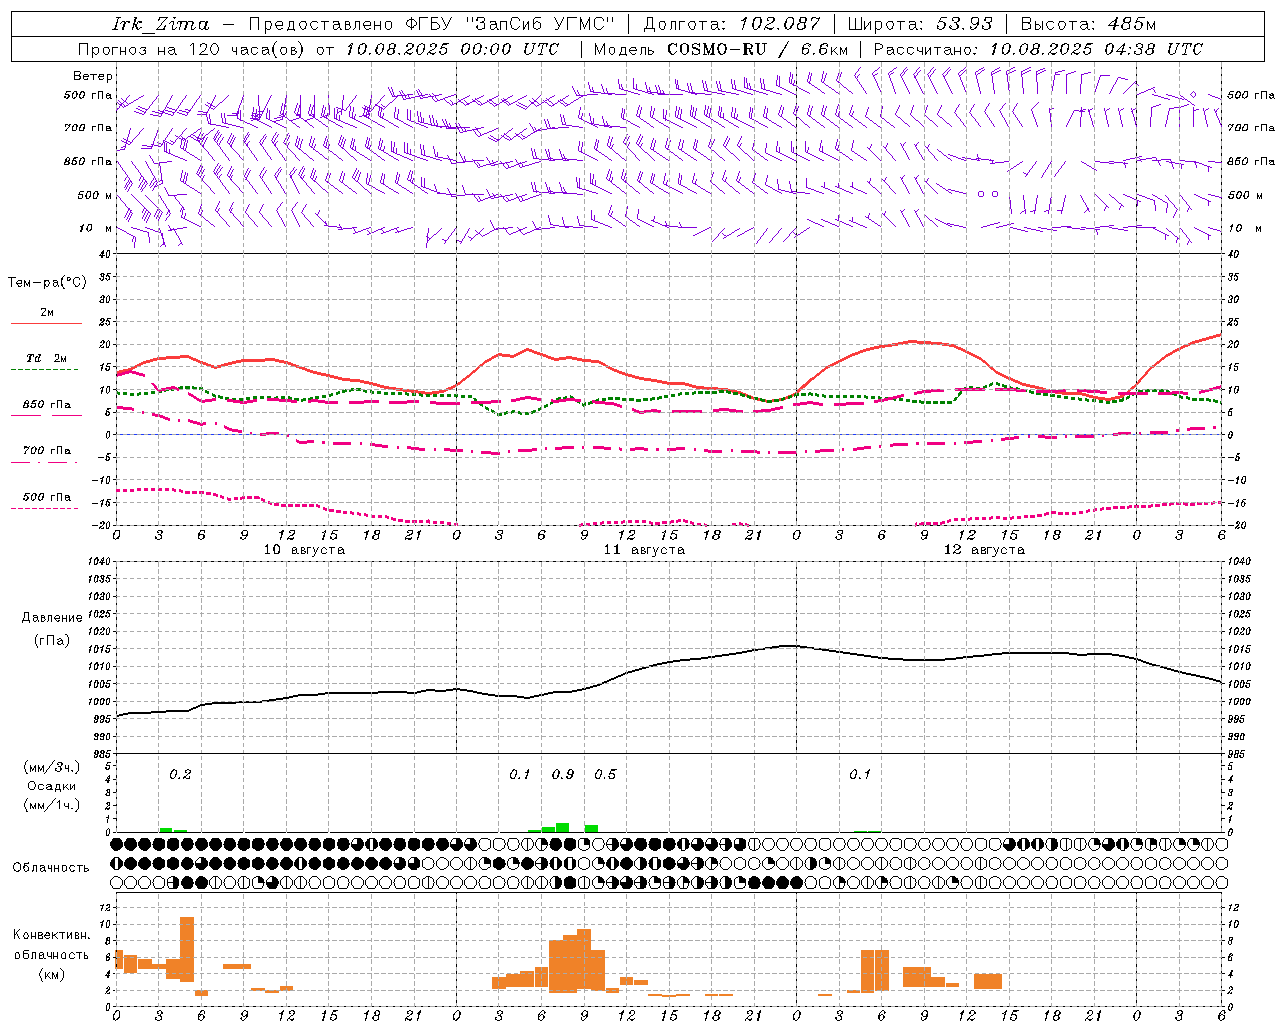The image size is (1280, 1024).
Task: Click the Тем-ра(°C) temperature axis label
Action: coord(47,283)
